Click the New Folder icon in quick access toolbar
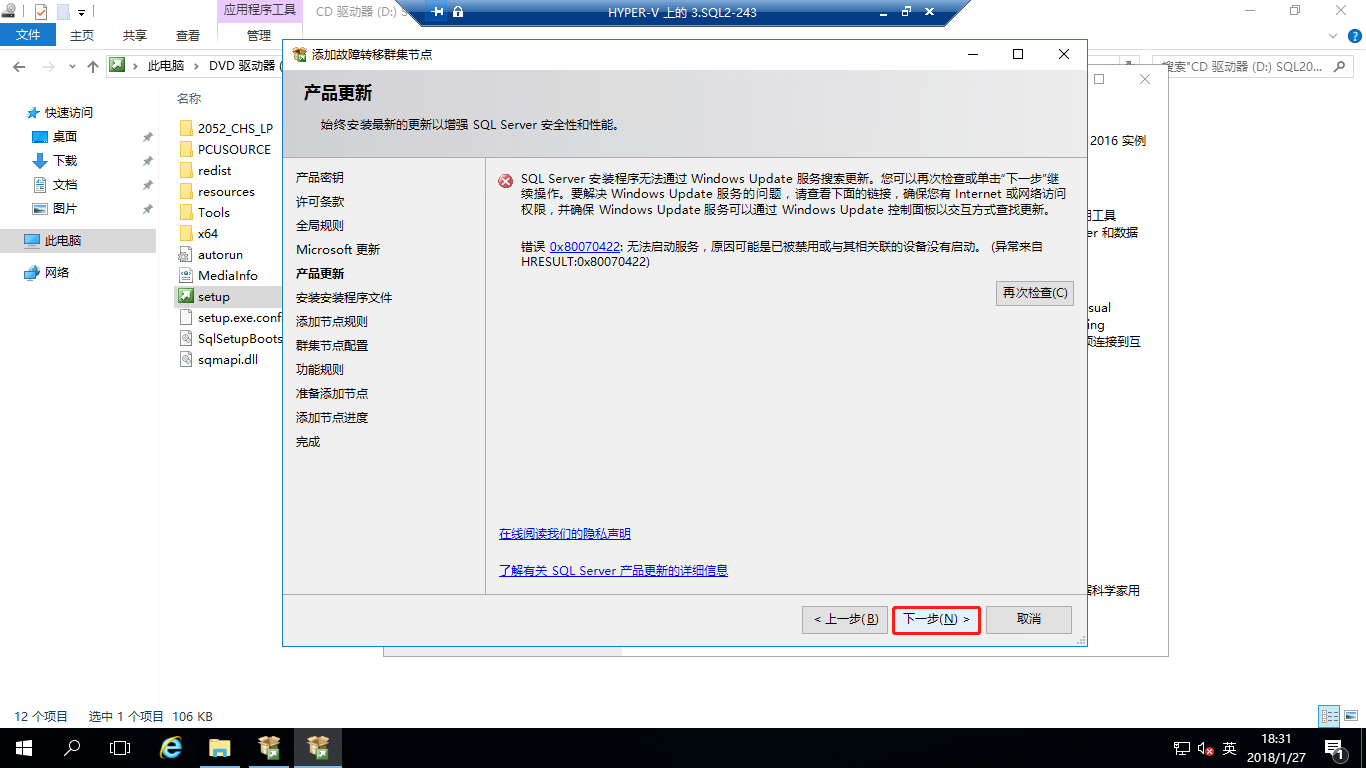This screenshot has width=1366, height=768. (x=63, y=12)
